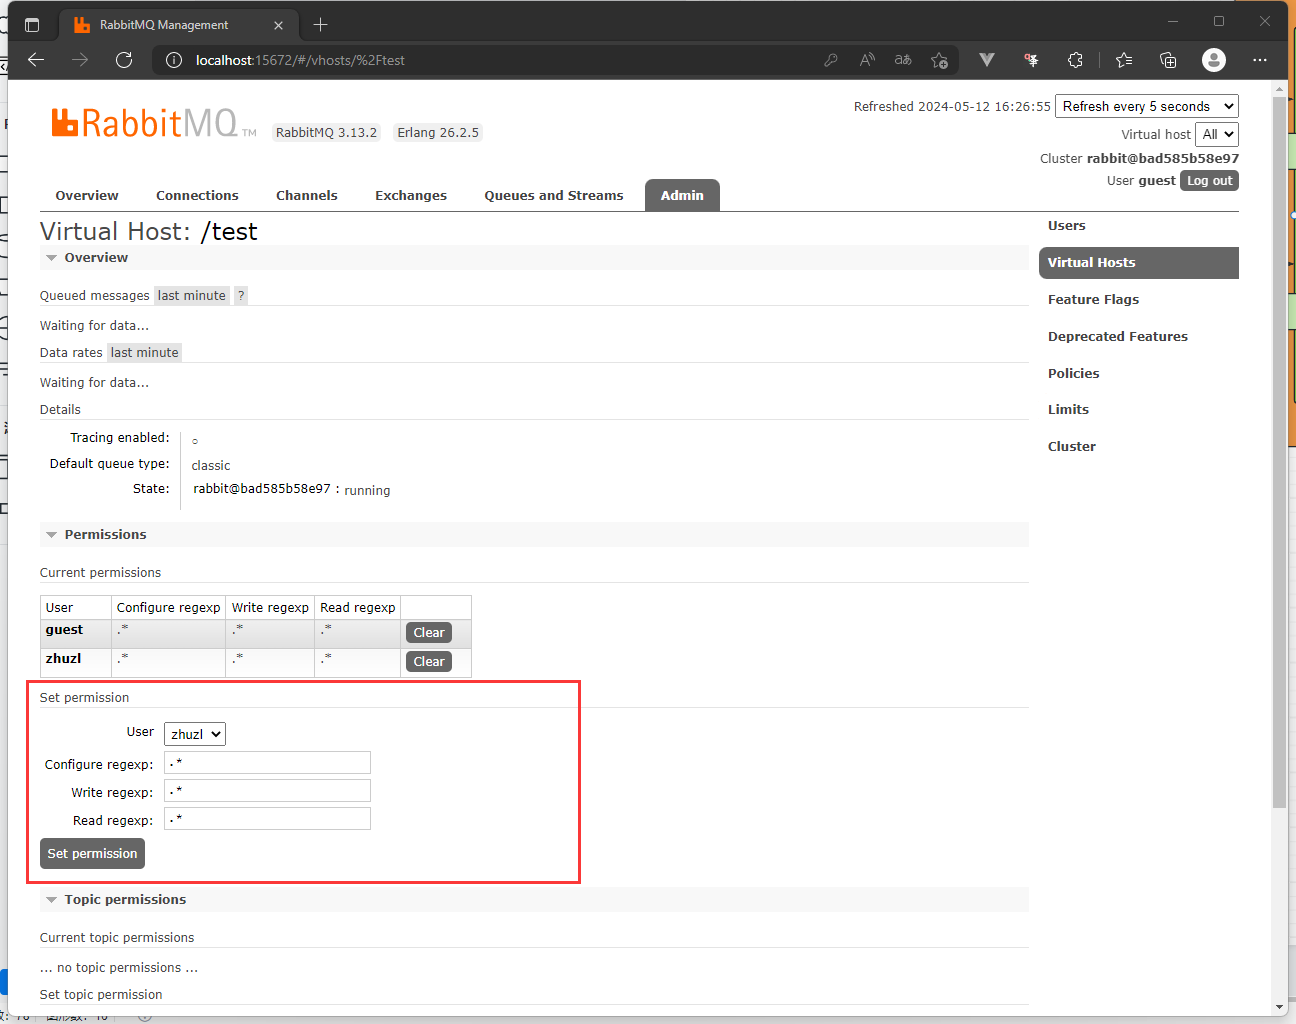Focus the Read regexp input field
1296x1024 pixels.
click(x=267, y=819)
